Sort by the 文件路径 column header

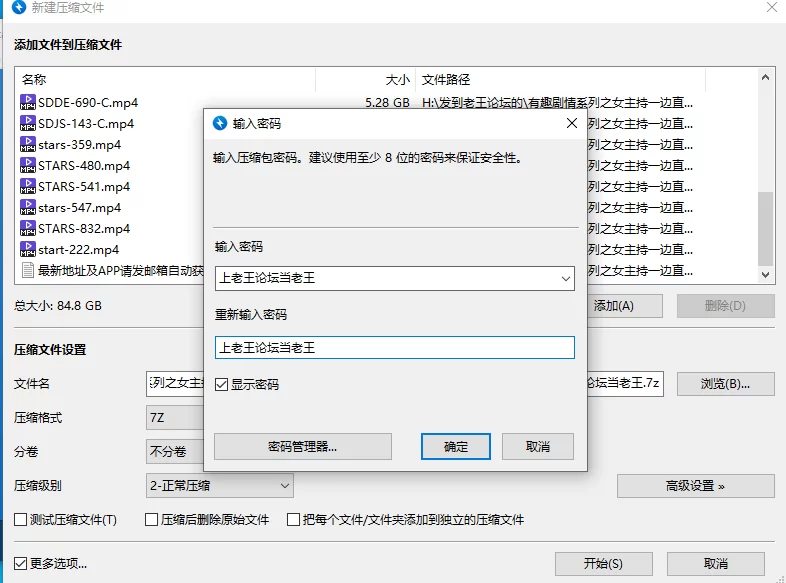click(446, 79)
